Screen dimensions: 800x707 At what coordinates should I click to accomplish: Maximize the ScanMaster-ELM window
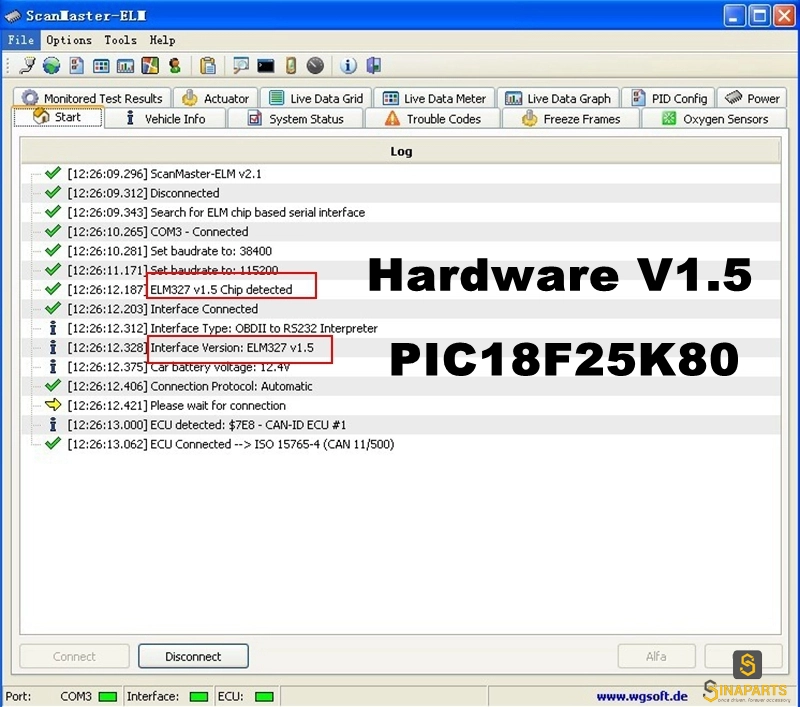click(x=759, y=16)
